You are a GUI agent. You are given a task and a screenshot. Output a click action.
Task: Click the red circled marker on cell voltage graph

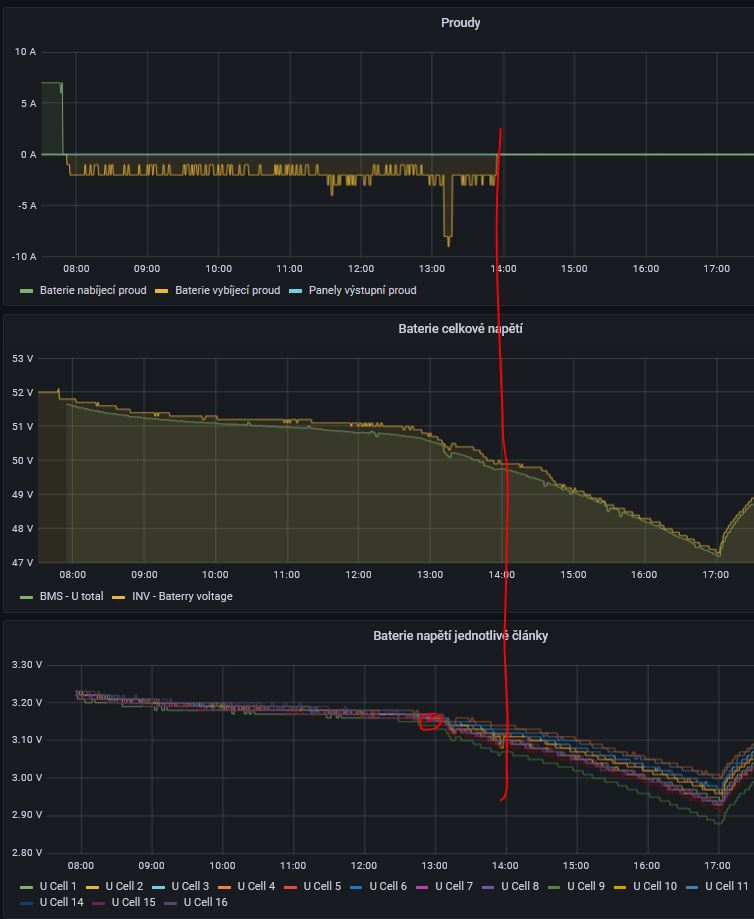tap(431, 722)
